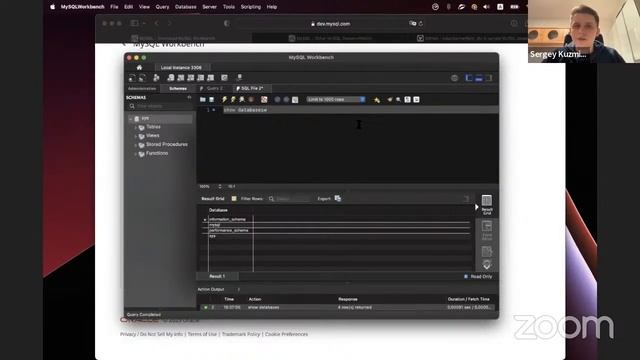The width and height of the screenshot is (640, 360).
Task: Expand the Views folder
Action: (x=136, y=136)
